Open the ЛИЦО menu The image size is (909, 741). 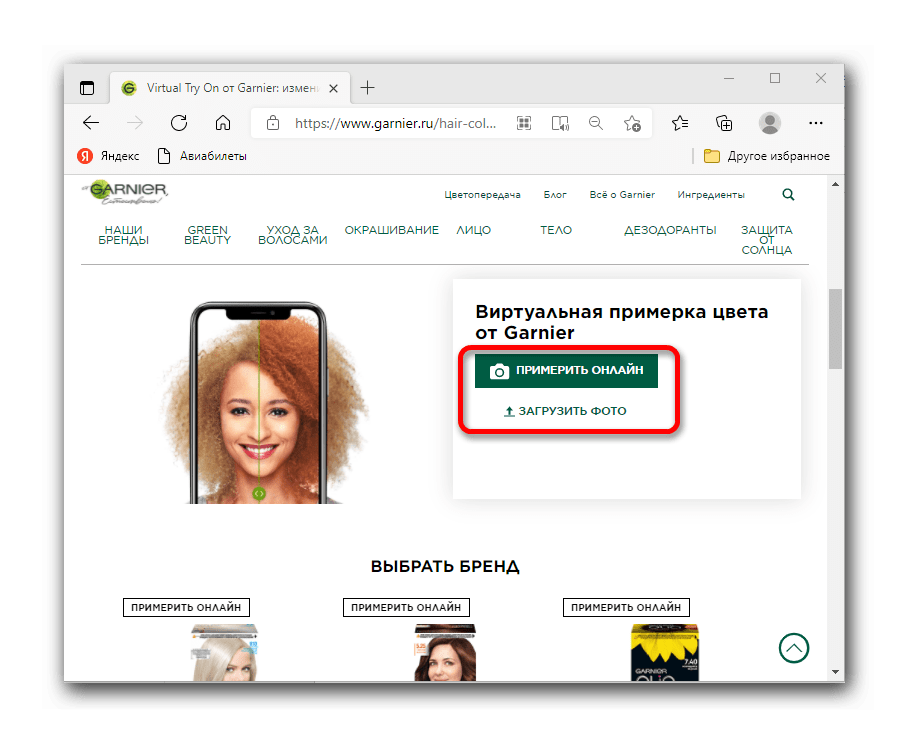(x=474, y=230)
